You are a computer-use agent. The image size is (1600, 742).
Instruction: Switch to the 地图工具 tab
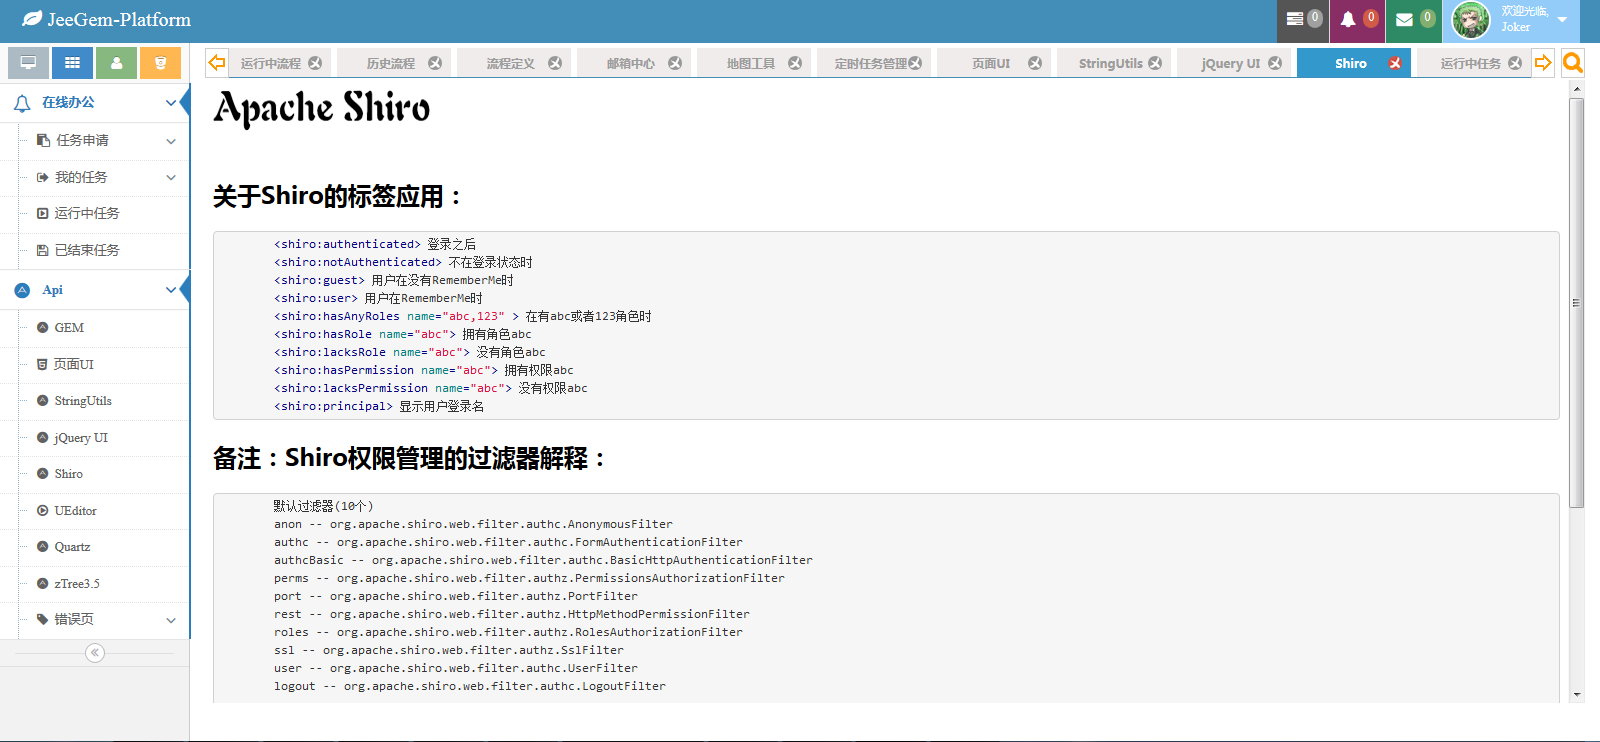(750, 63)
